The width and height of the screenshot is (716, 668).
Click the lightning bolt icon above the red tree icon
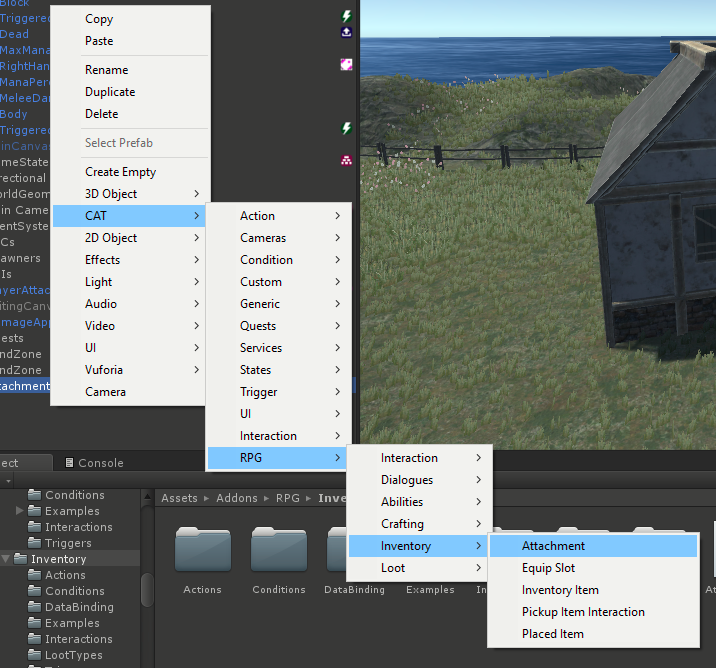tap(347, 129)
